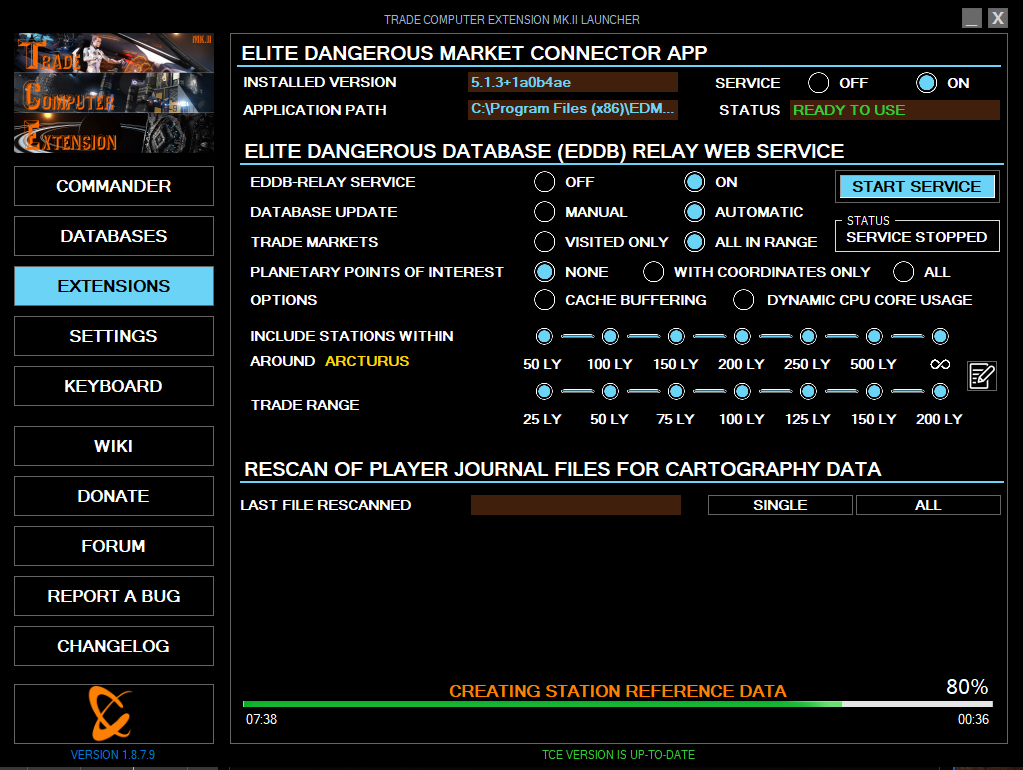Set trade range to 50 LY
The width and height of the screenshot is (1023, 770).
pyautogui.click(x=610, y=392)
